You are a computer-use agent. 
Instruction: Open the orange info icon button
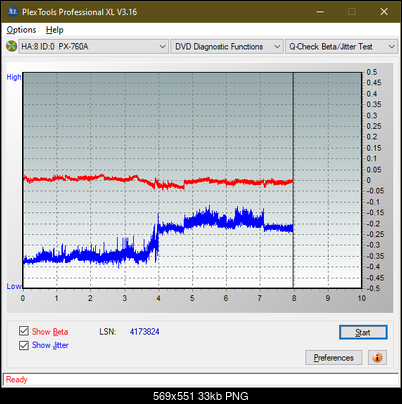pyautogui.click(x=377, y=358)
